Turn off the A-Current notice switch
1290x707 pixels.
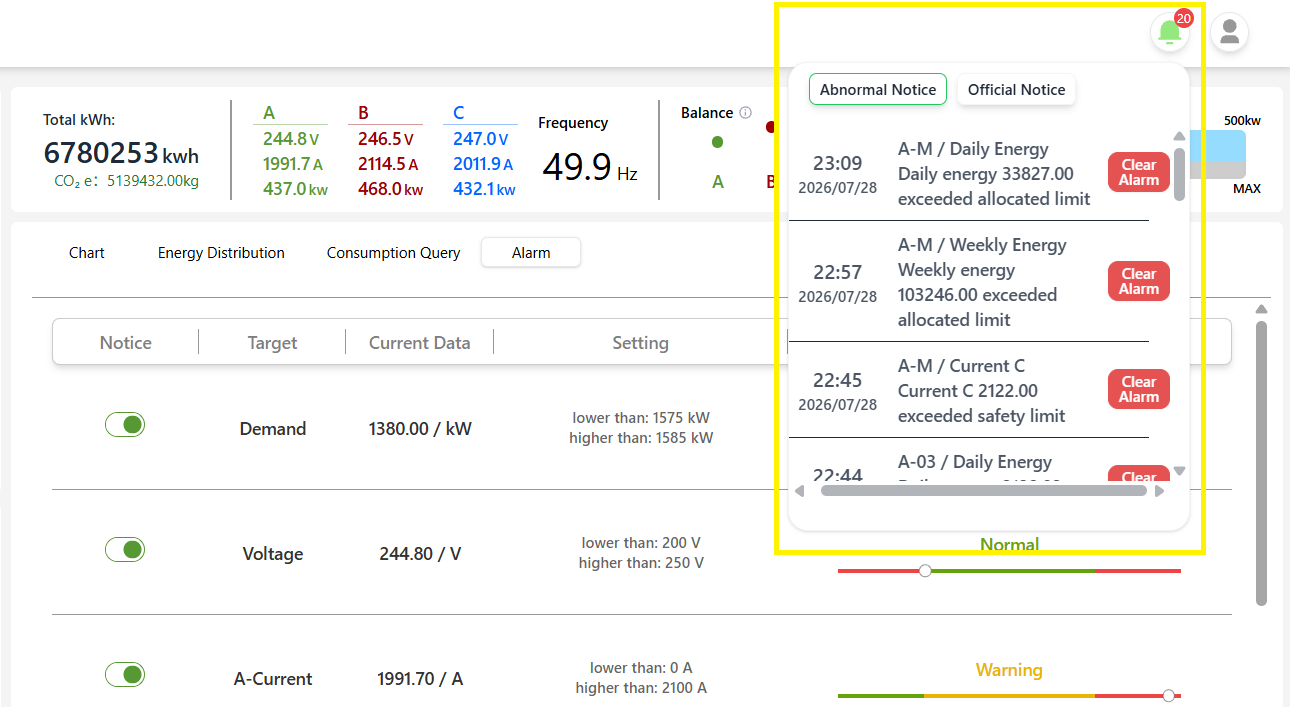[125, 675]
